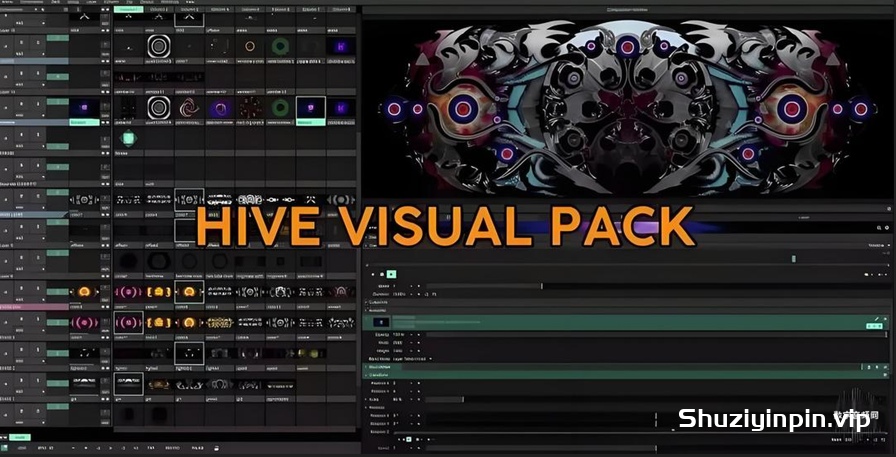Click the highlighted transport button at the panel bottom
Screen dimensions: 896x457
pos(409,439)
